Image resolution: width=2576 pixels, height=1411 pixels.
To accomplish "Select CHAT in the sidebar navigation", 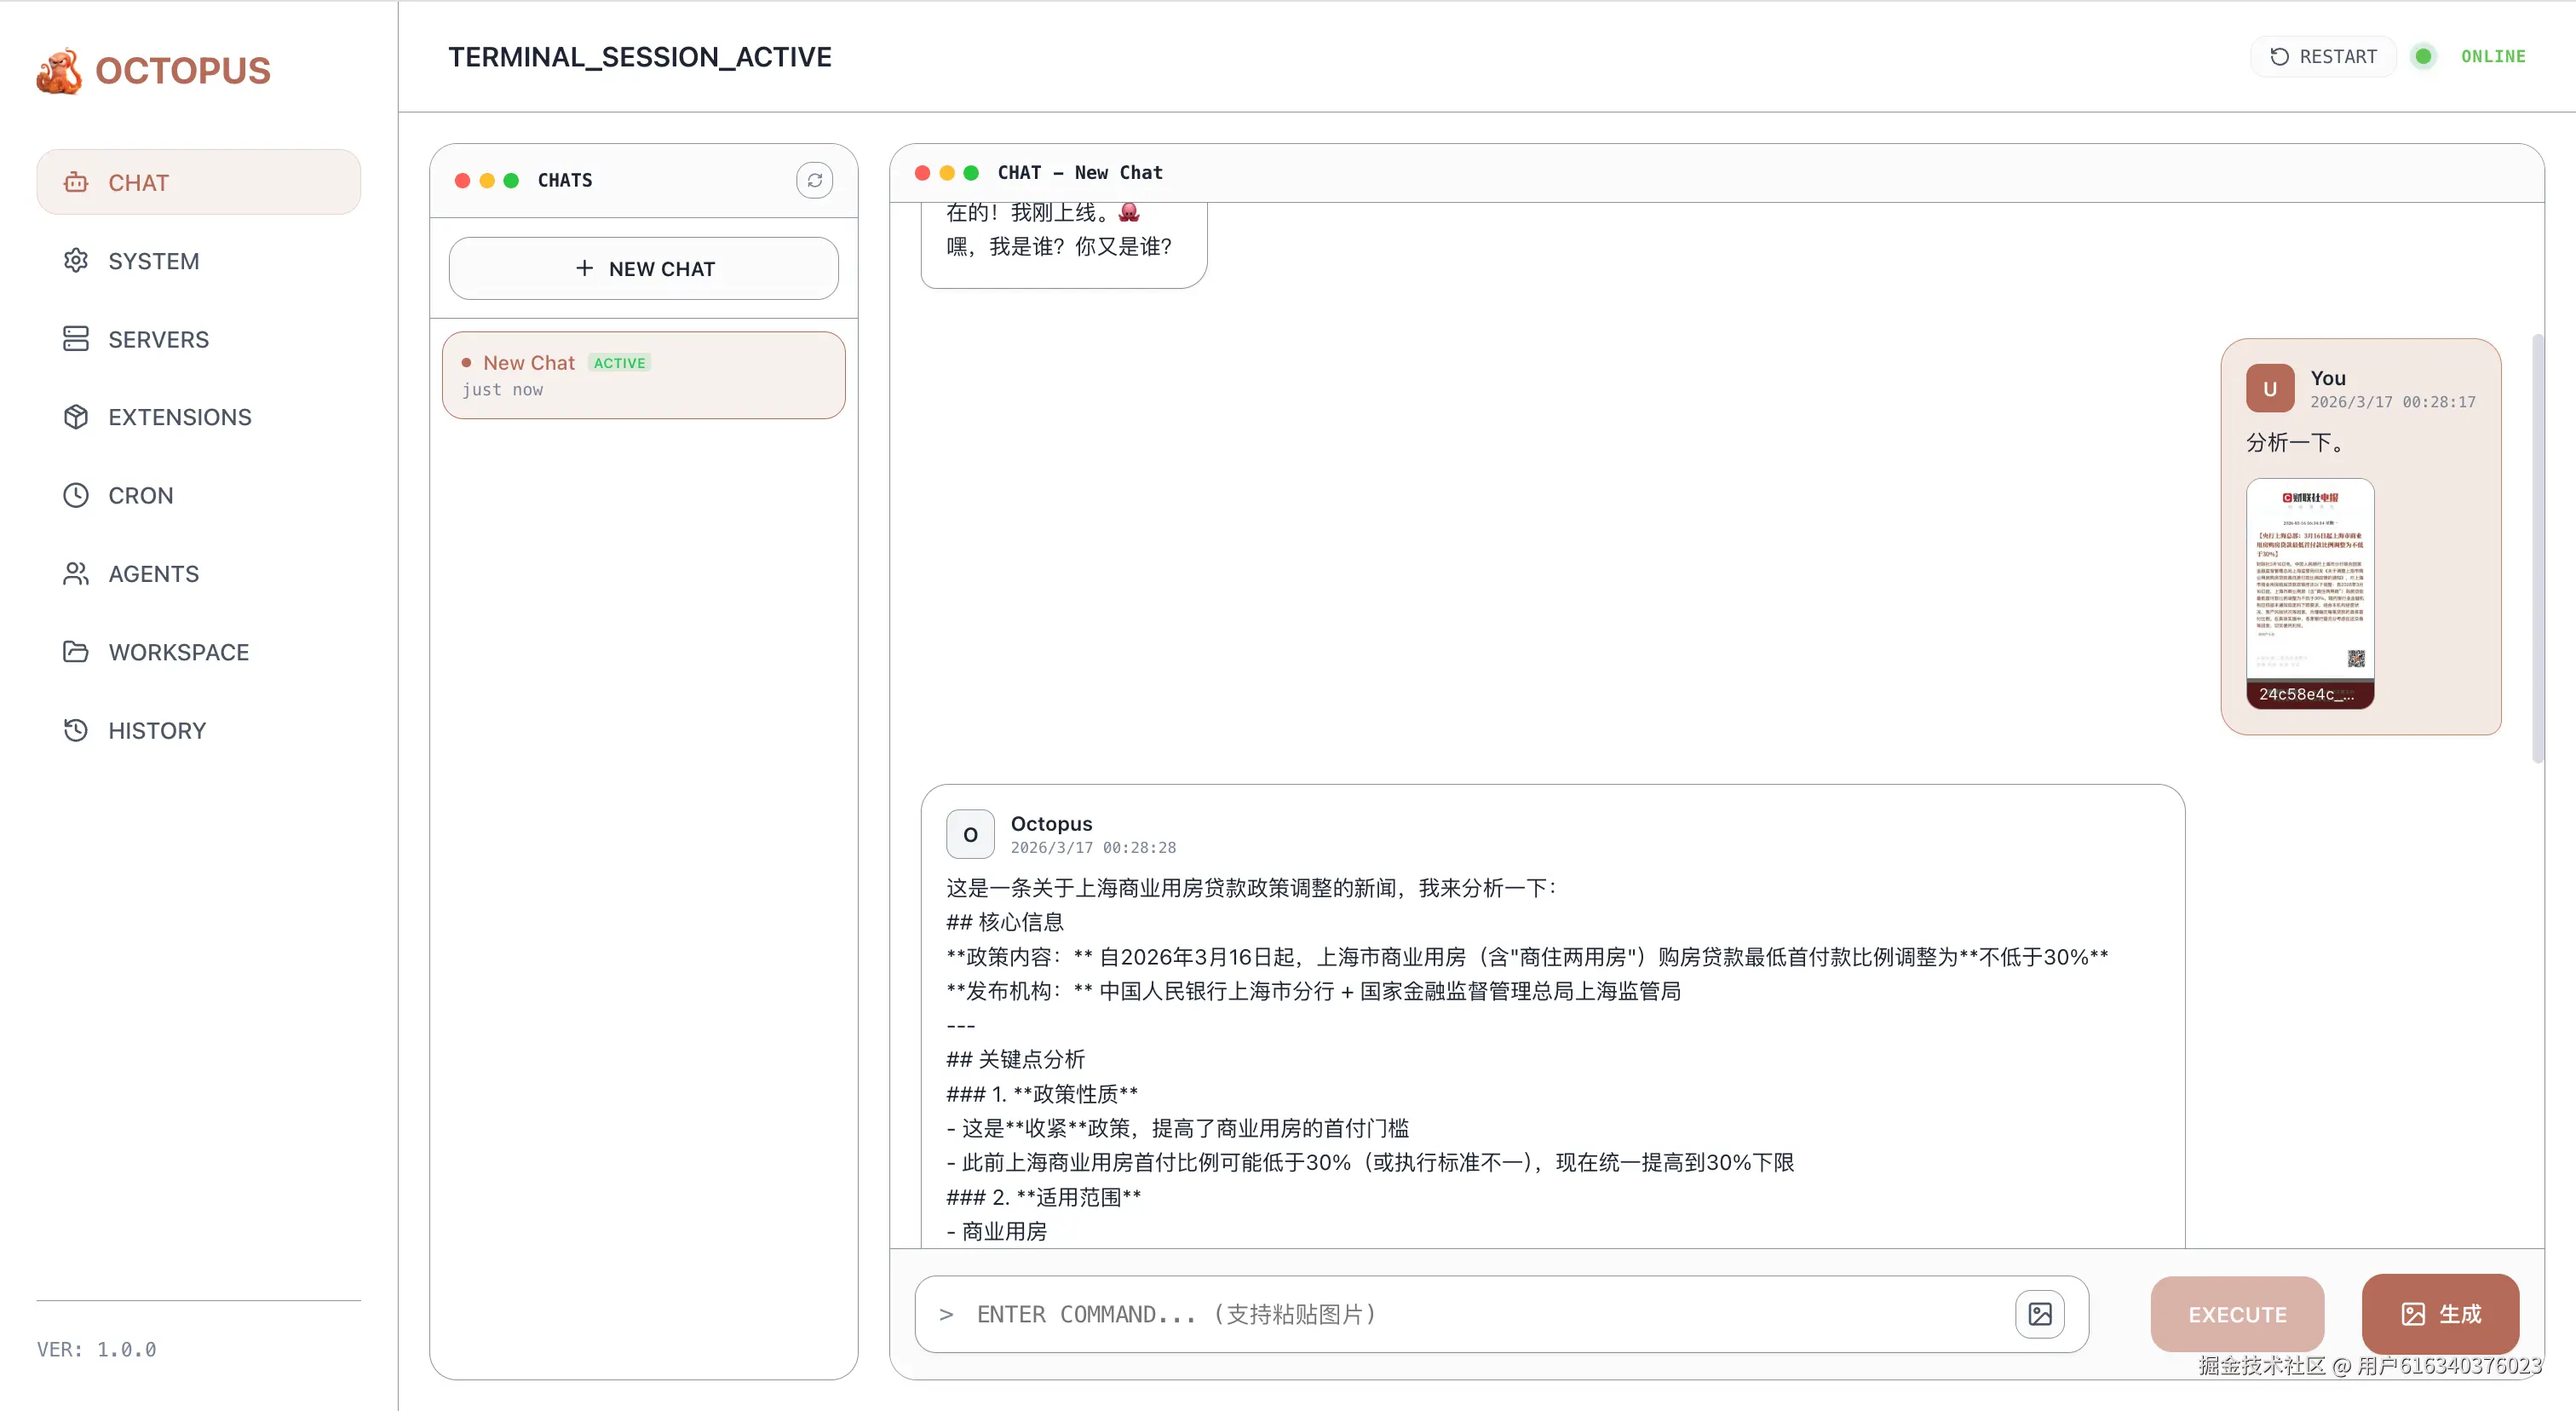I will point(197,181).
